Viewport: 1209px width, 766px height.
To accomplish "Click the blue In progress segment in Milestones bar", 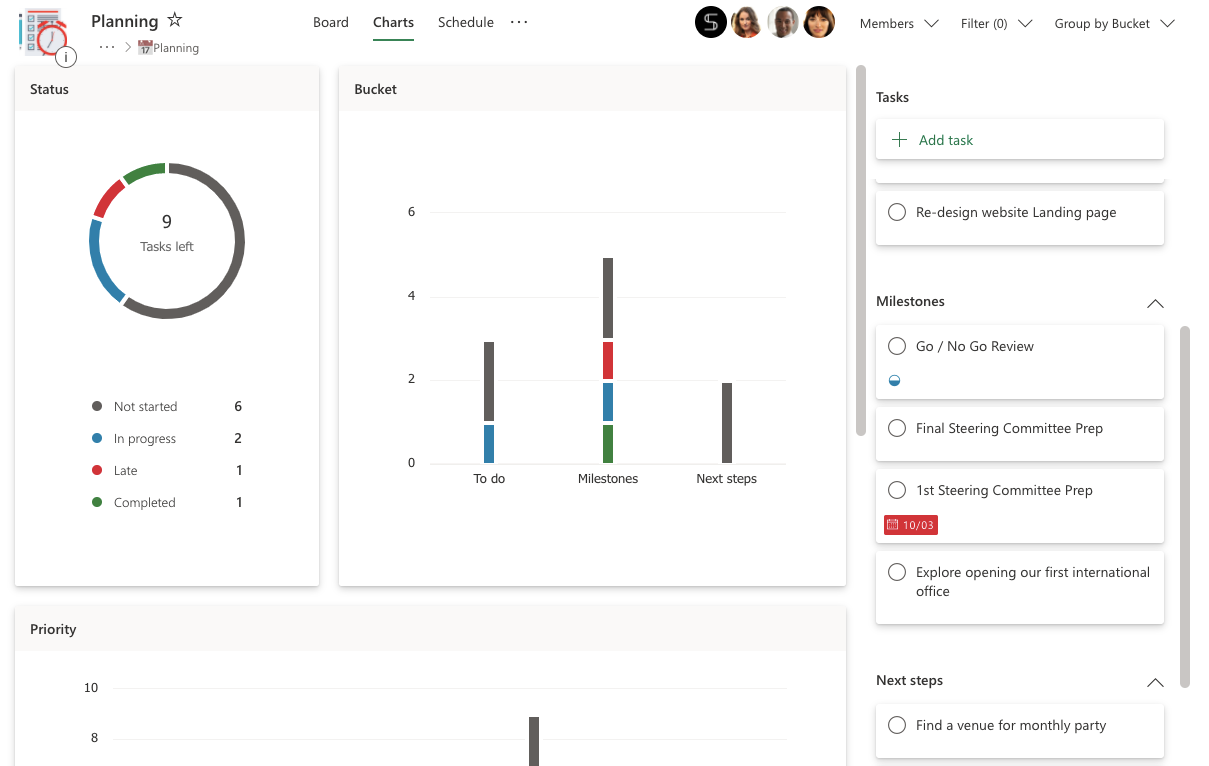I will [608, 402].
